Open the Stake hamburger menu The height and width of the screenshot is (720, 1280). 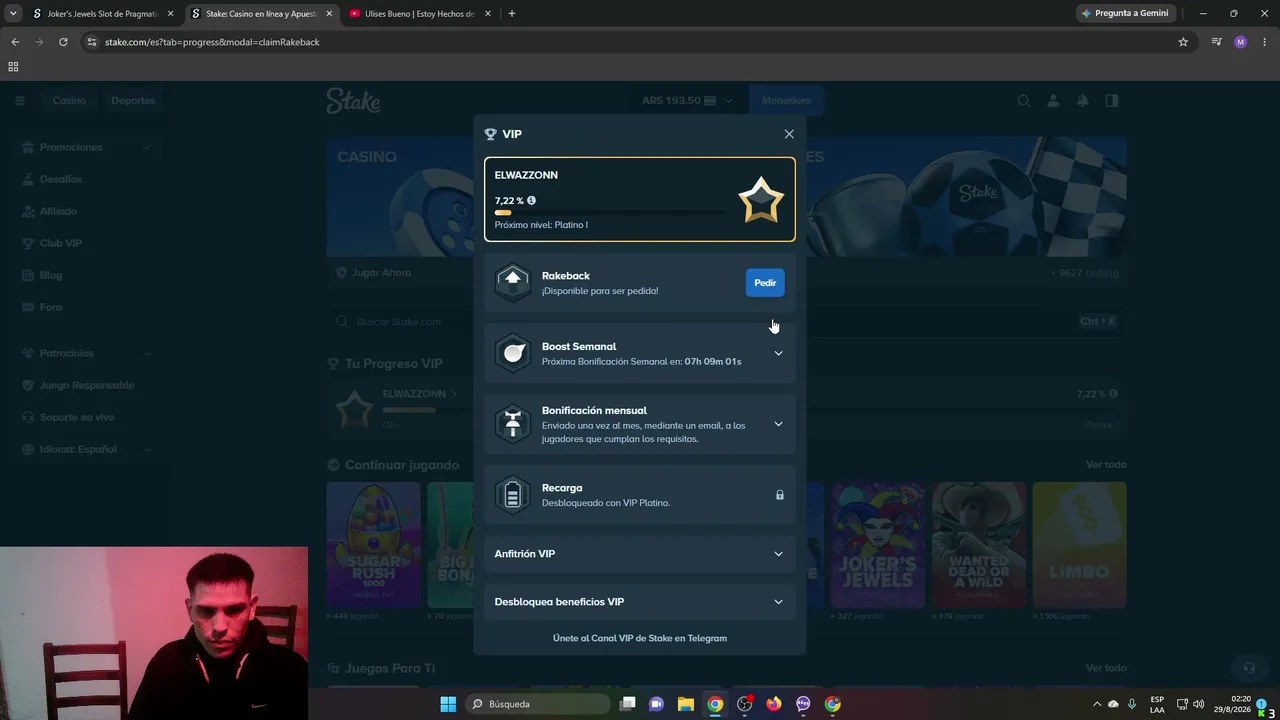[x=20, y=100]
